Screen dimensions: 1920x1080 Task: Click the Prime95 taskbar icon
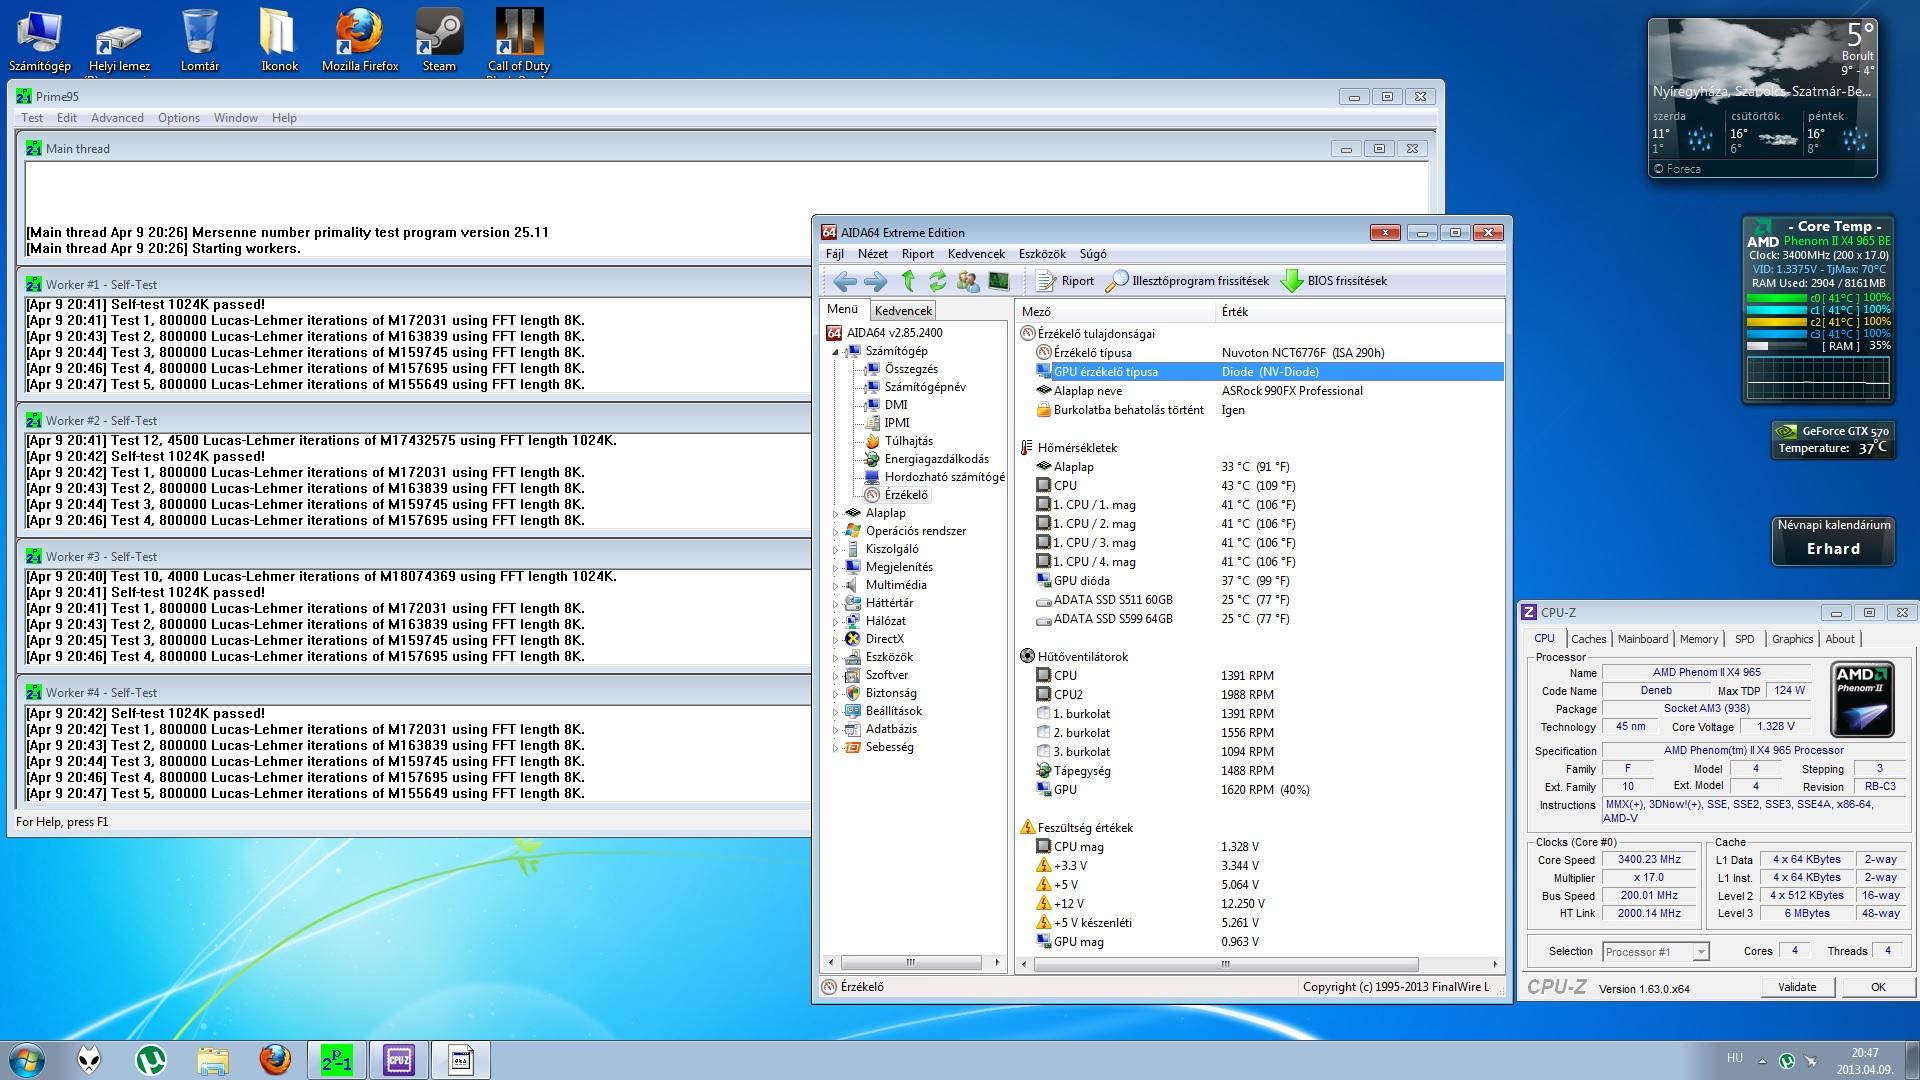pyautogui.click(x=337, y=1060)
